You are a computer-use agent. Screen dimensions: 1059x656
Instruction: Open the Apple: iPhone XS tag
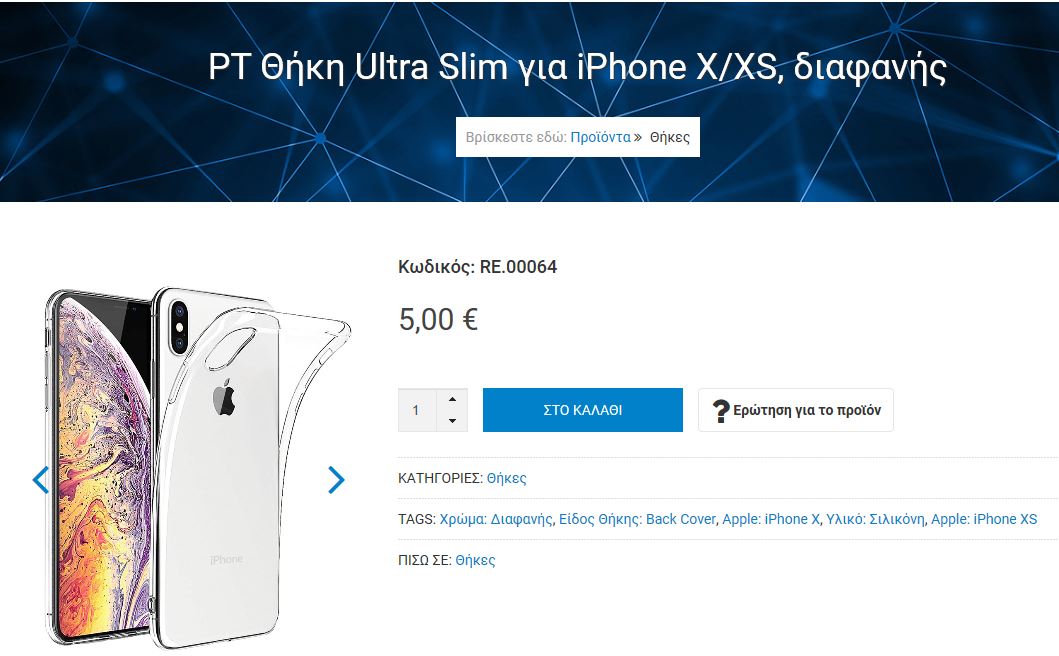pos(984,519)
